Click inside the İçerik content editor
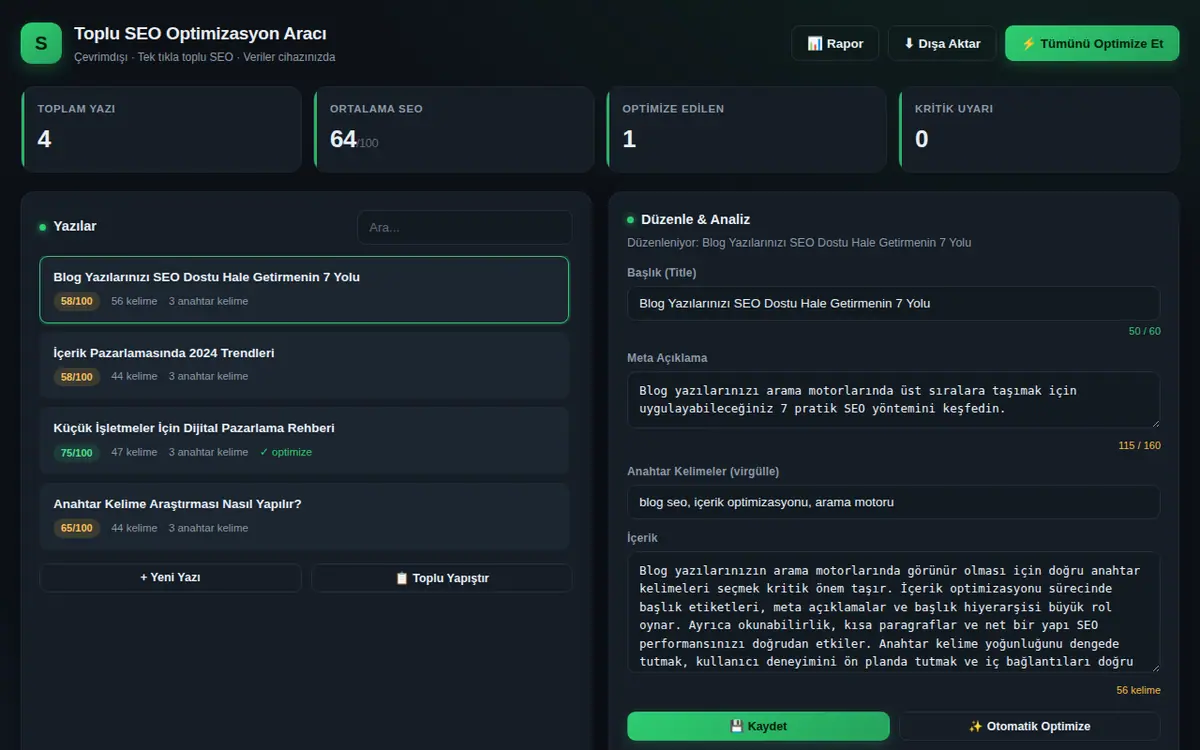1200x750 pixels. (x=894, y=612)
